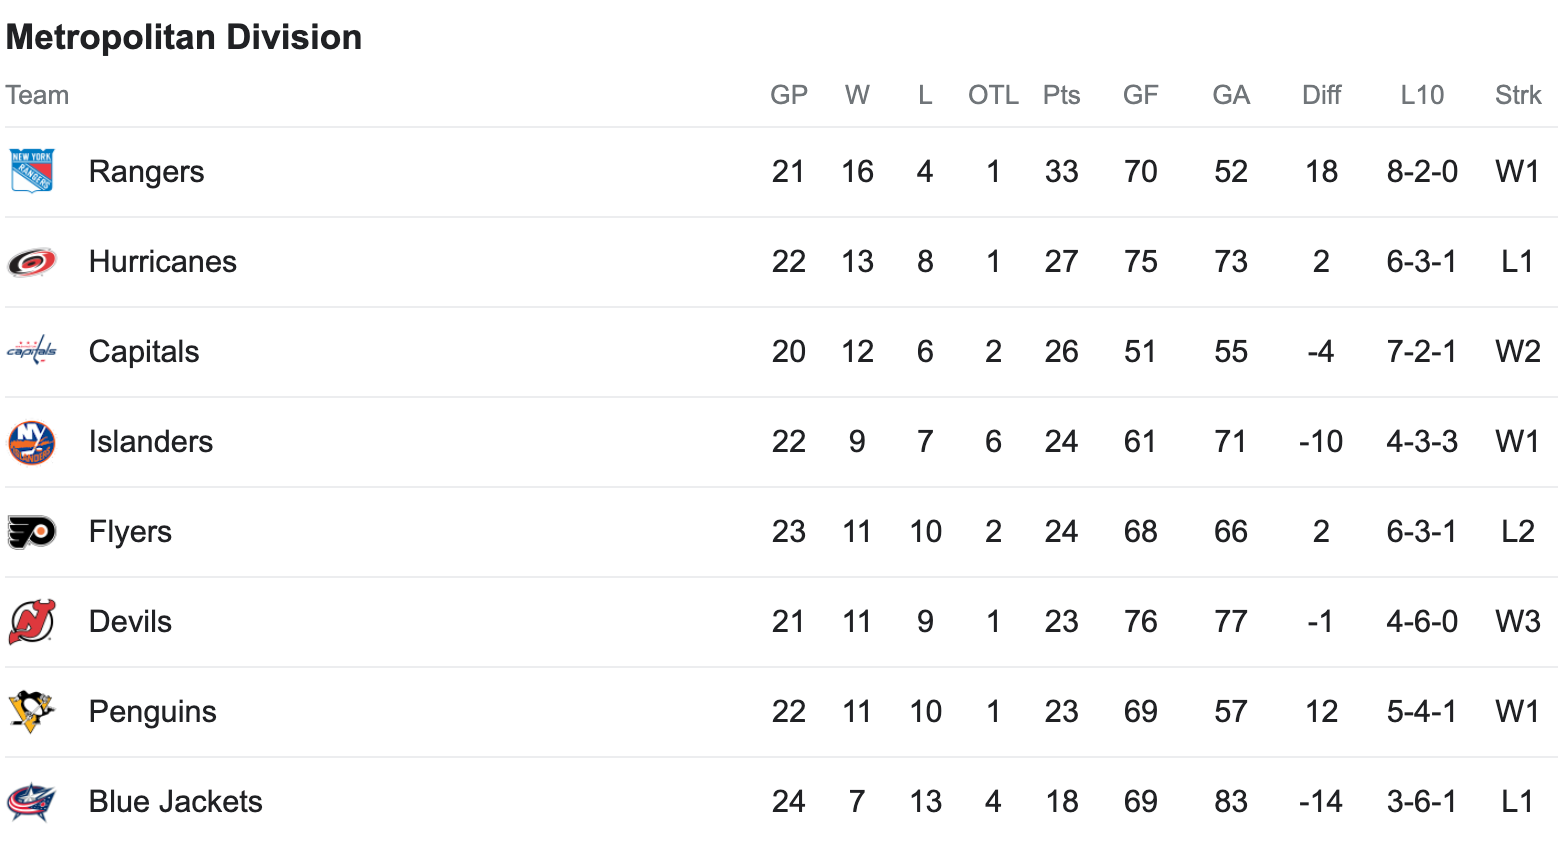Click the Columbus Blue Jackets logo
This screenshot has height=846, width=1566.
pyautogui.click(x=32, y=801)
